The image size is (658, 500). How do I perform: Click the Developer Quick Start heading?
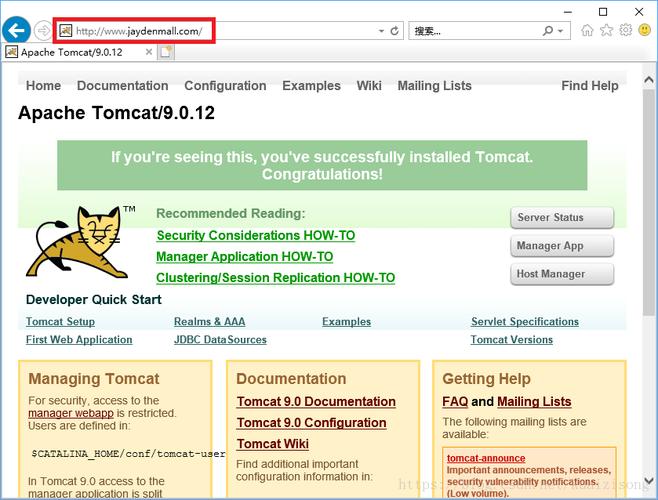(x=94, y=300)
